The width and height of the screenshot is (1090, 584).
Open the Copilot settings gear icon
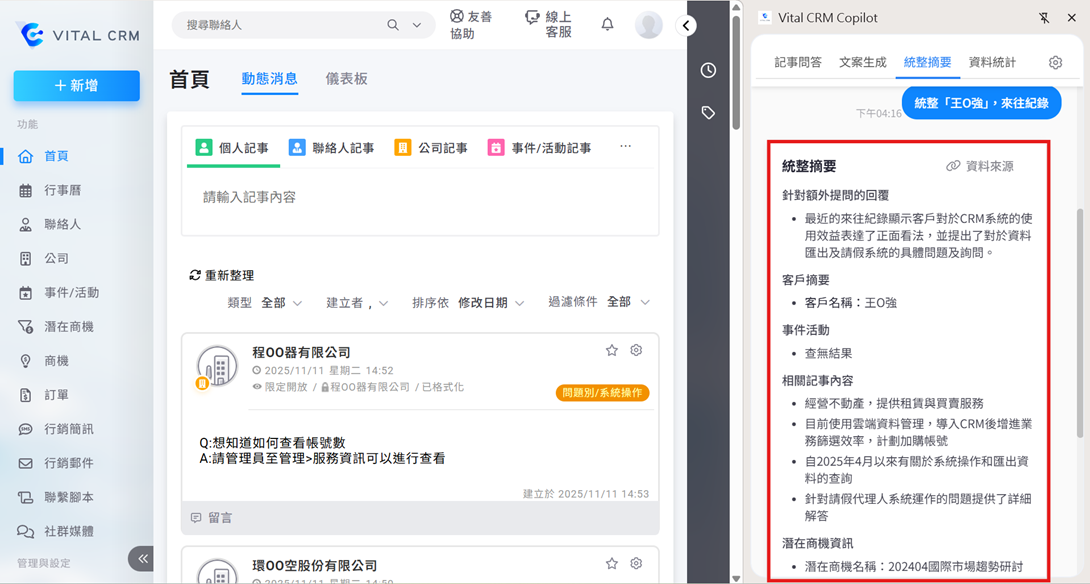pos(1055,63)
